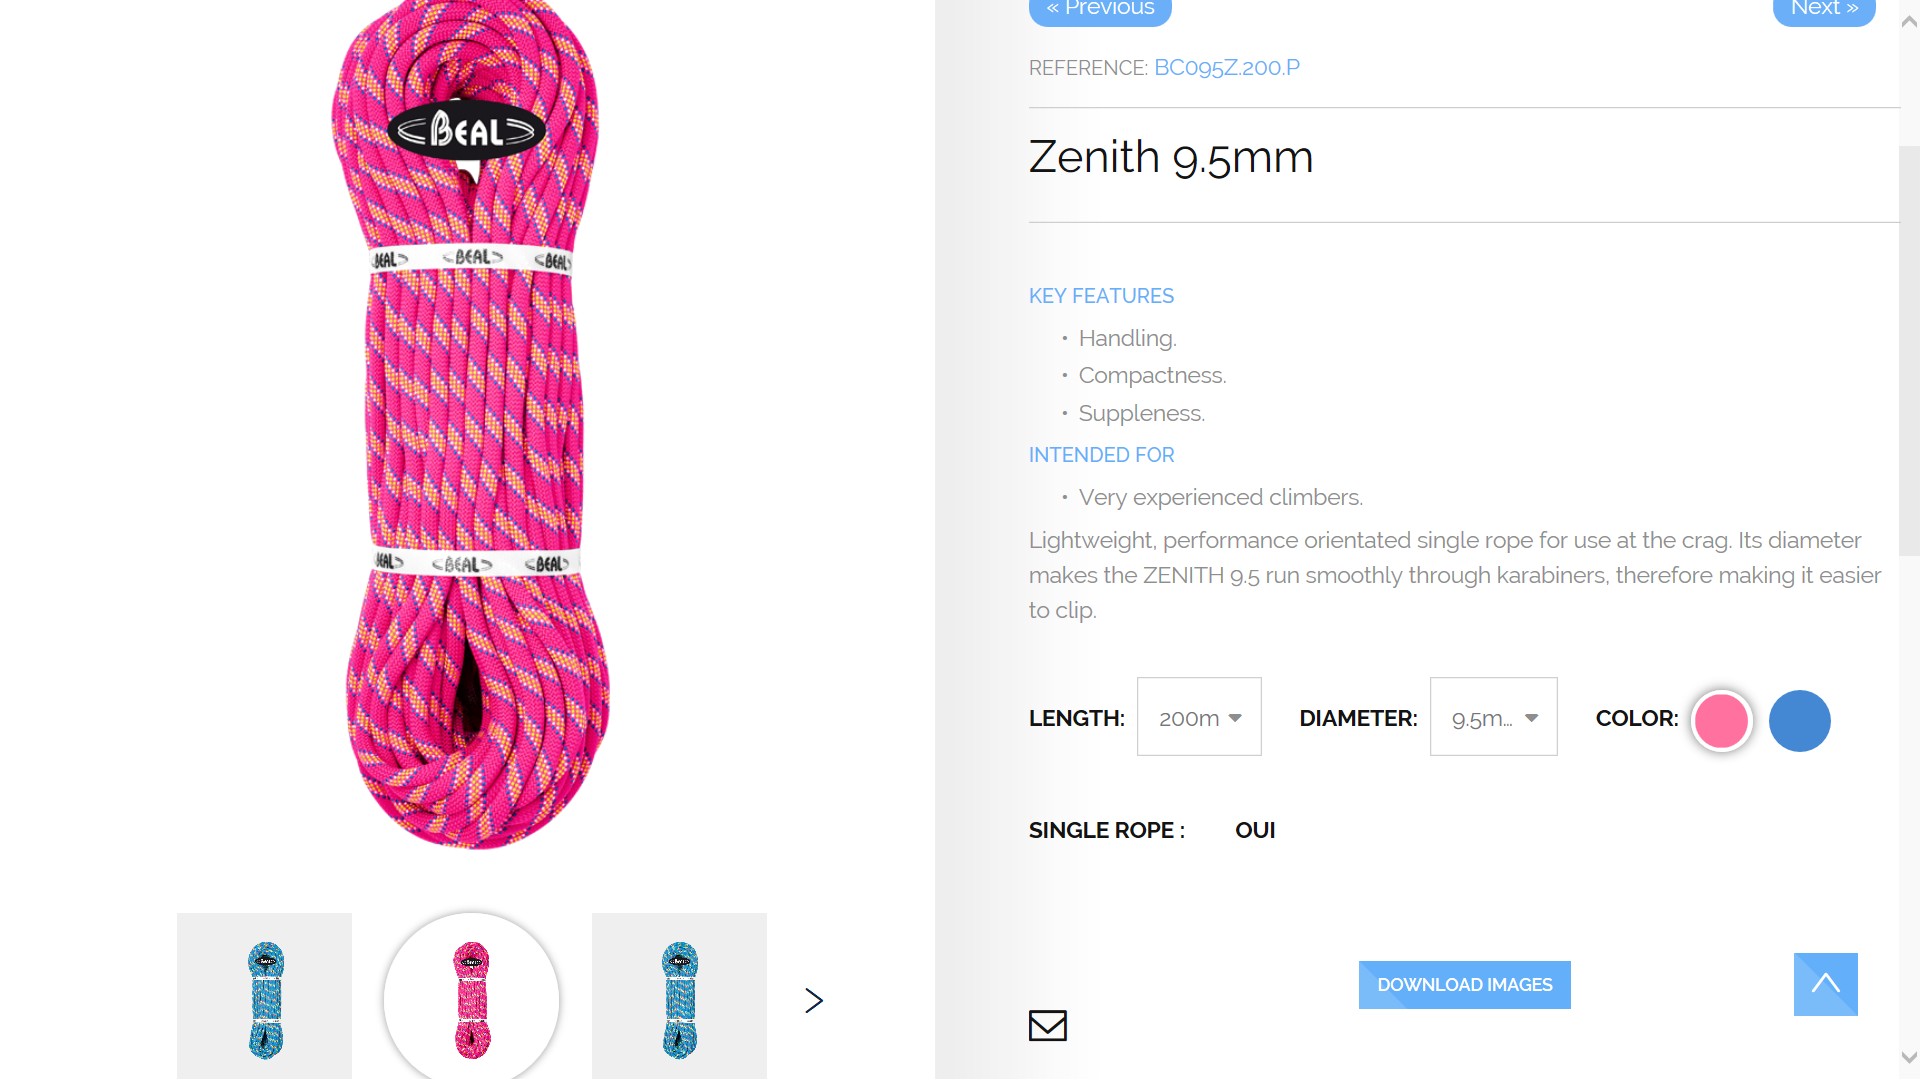Click the Download Images button
1920x1080 pixels.
(x=1464, y=985)
